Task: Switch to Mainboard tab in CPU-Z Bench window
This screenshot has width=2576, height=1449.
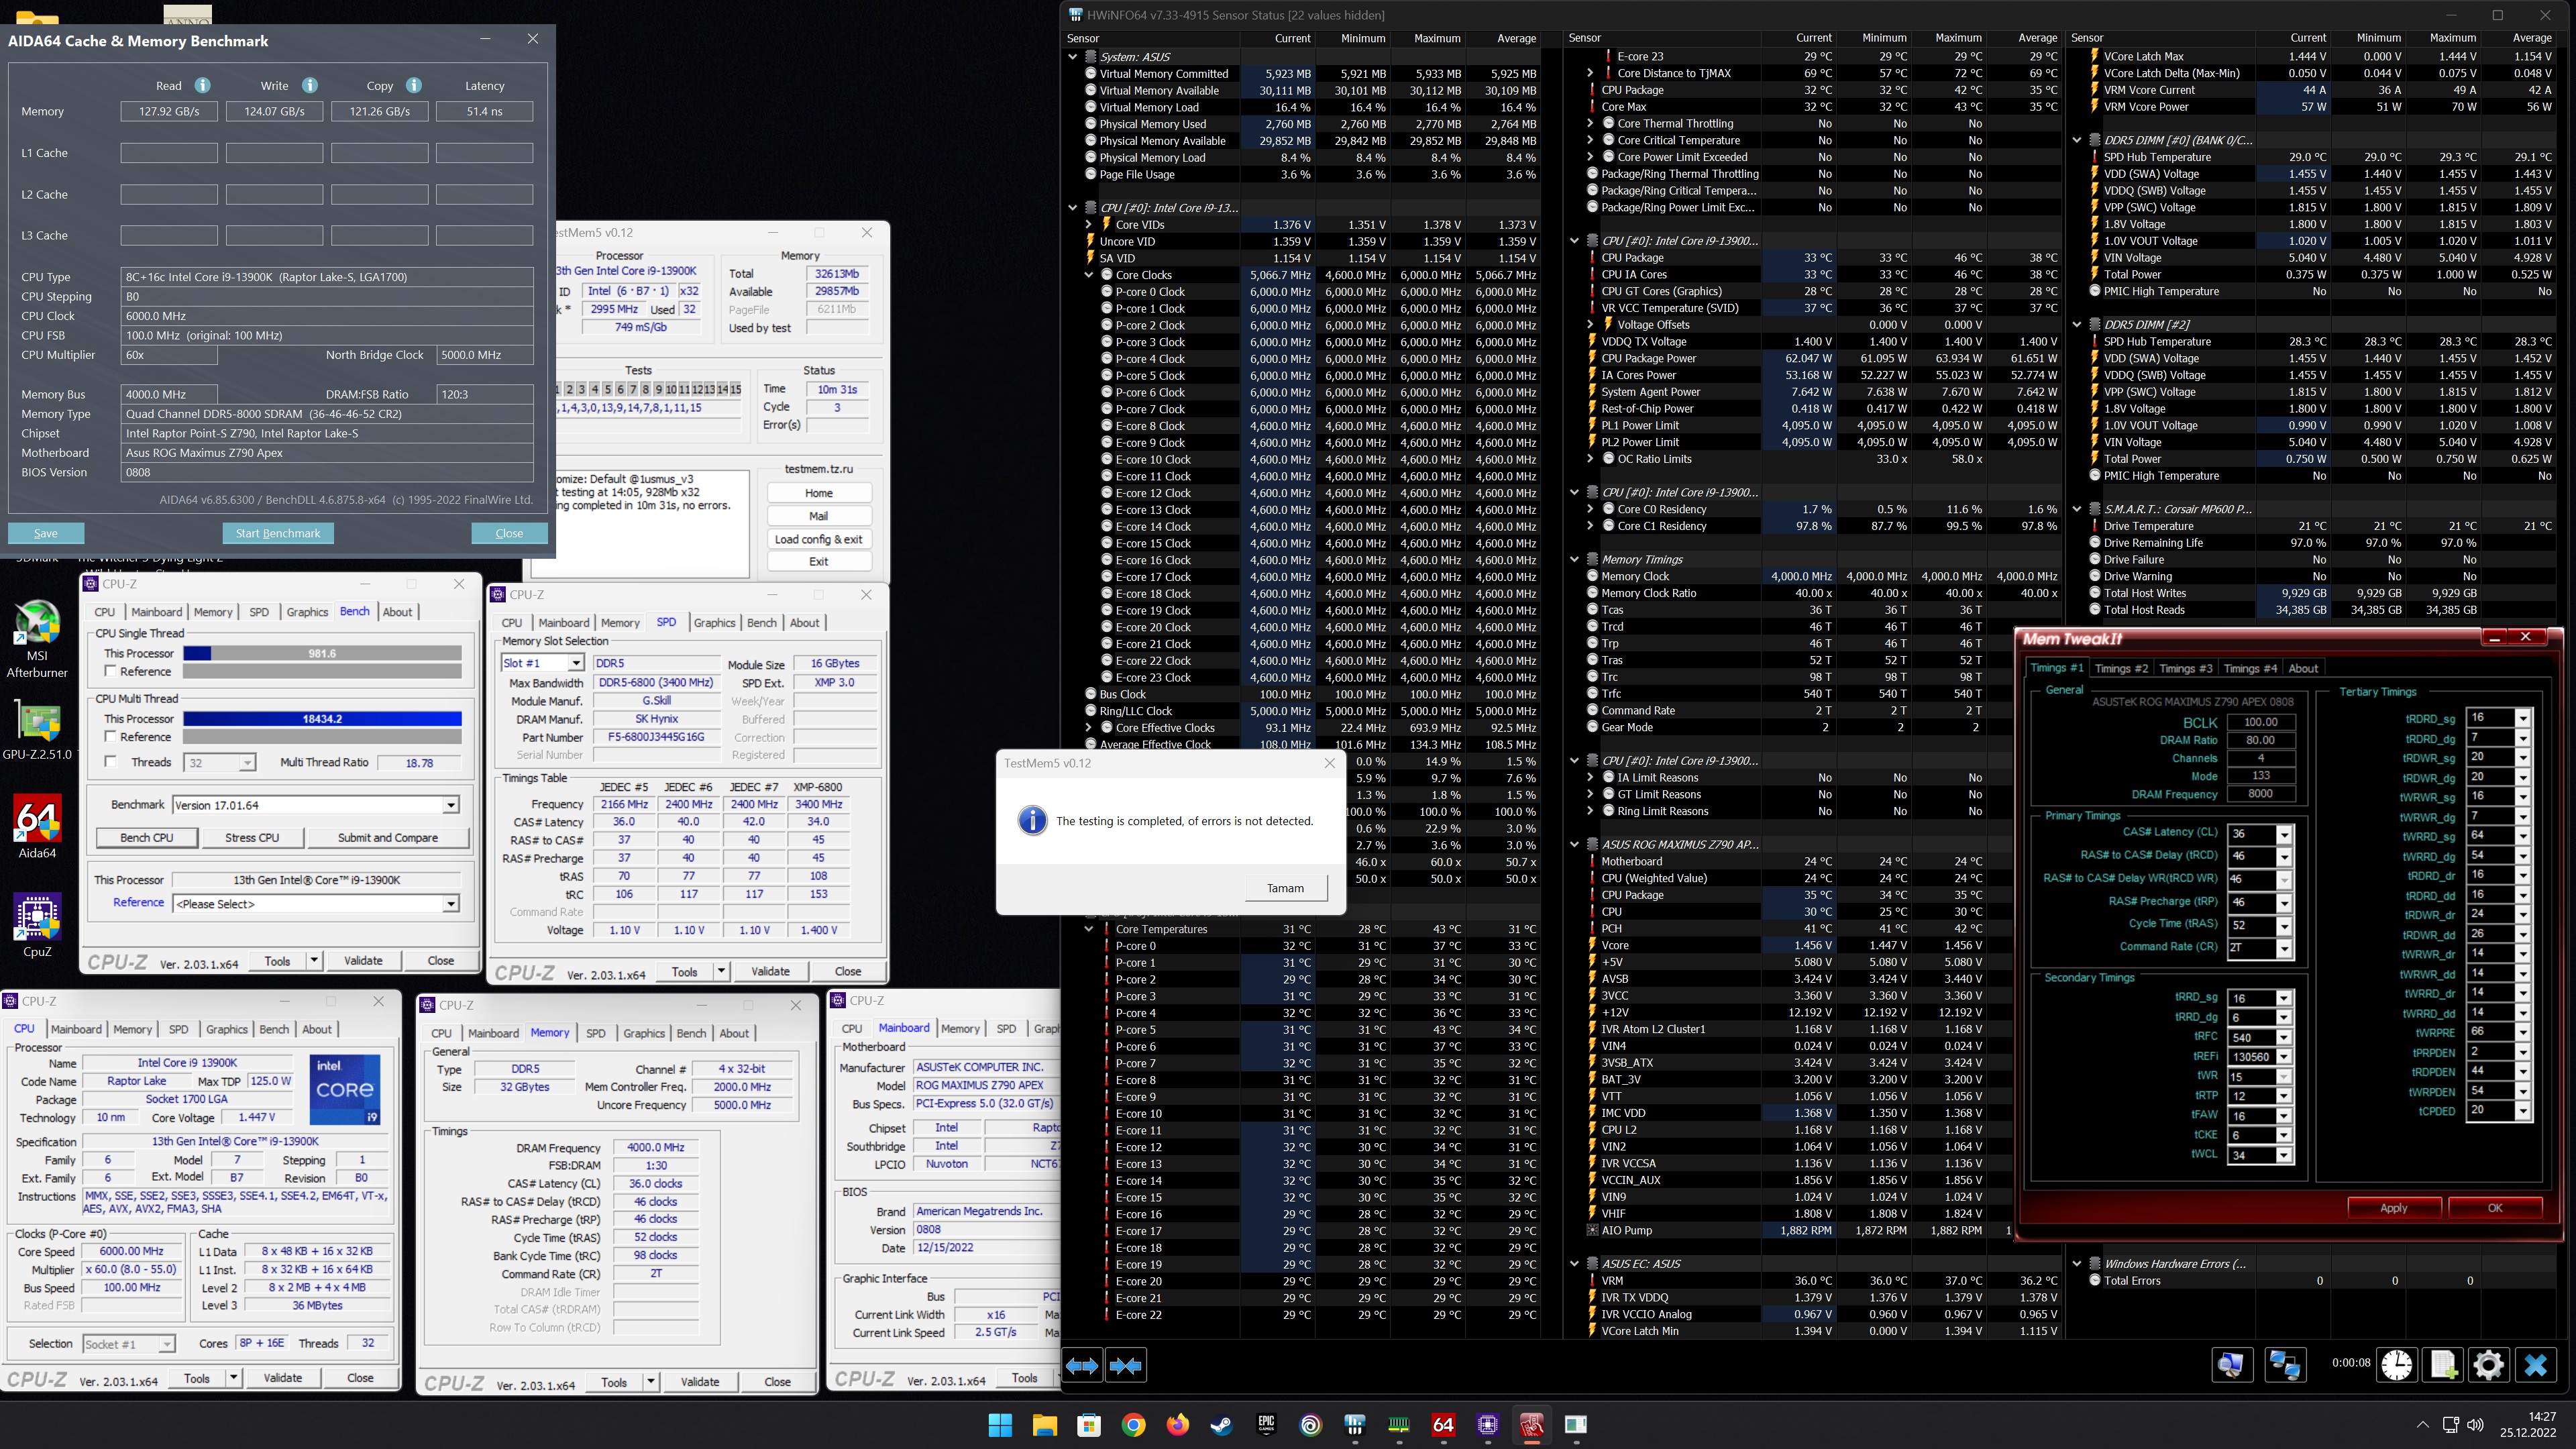Action: 157,612
